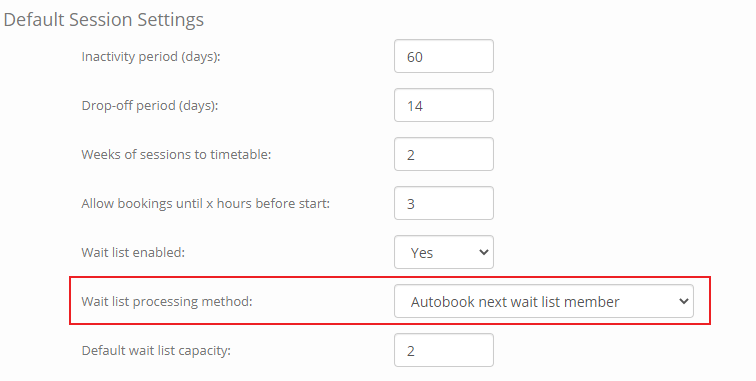This screenshot has width=756, height=381.
Task: Click the Default Session Settings heading
Action: (104, 20)
